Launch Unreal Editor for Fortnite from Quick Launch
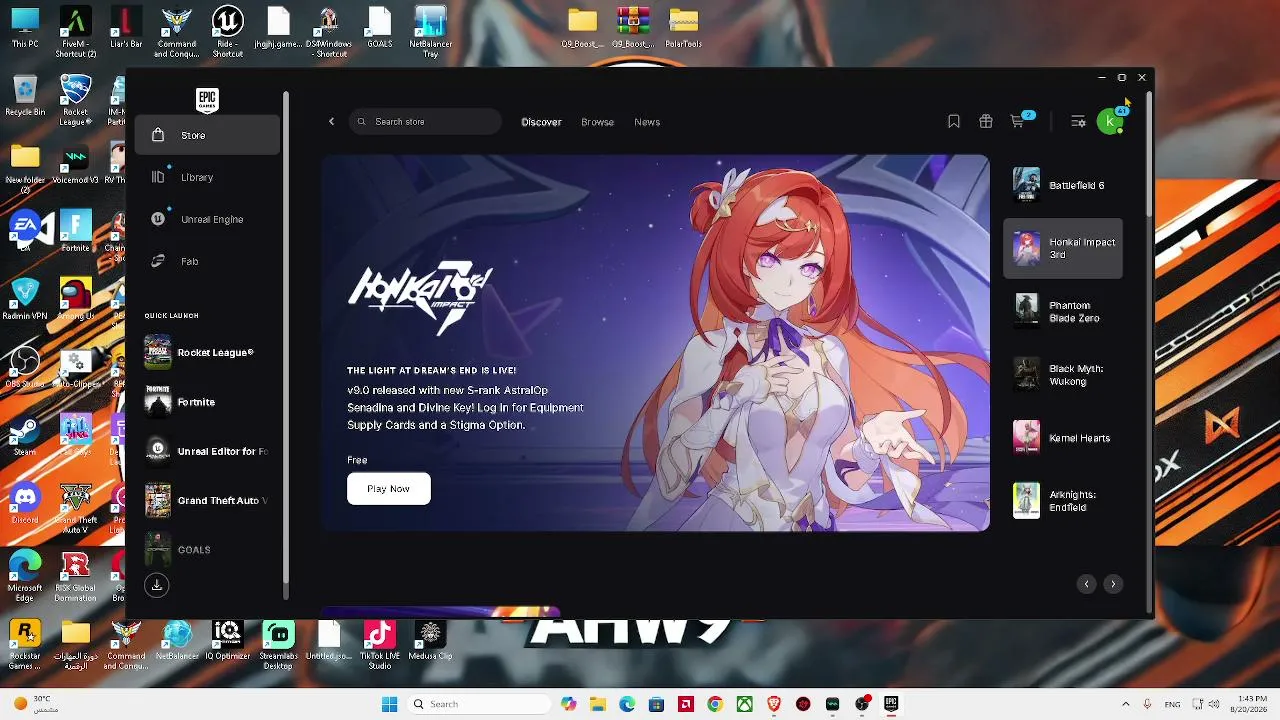 pos(207,451)
